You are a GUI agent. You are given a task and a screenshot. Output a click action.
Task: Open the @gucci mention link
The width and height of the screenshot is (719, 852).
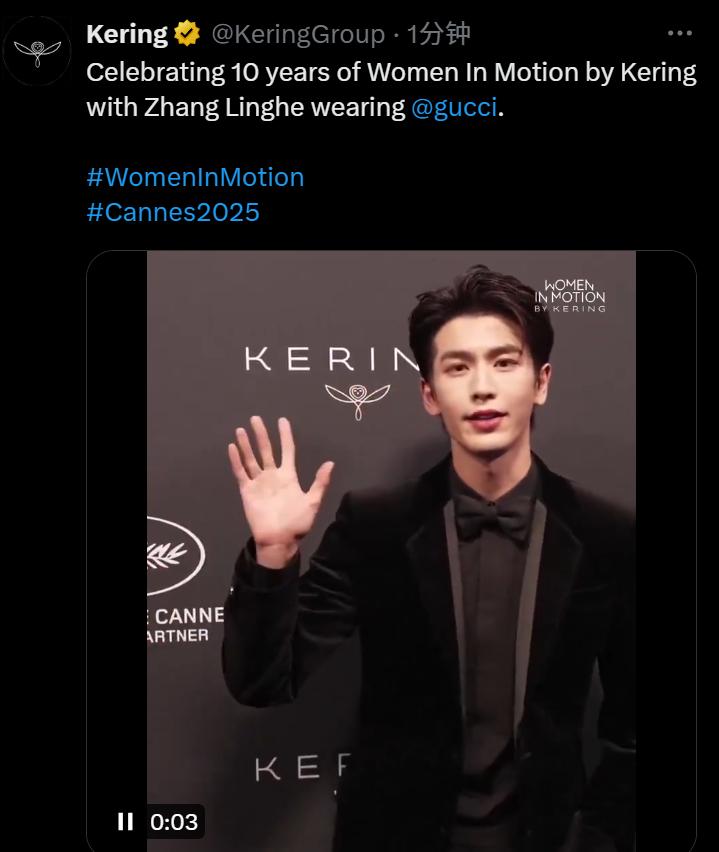(454, 107)
